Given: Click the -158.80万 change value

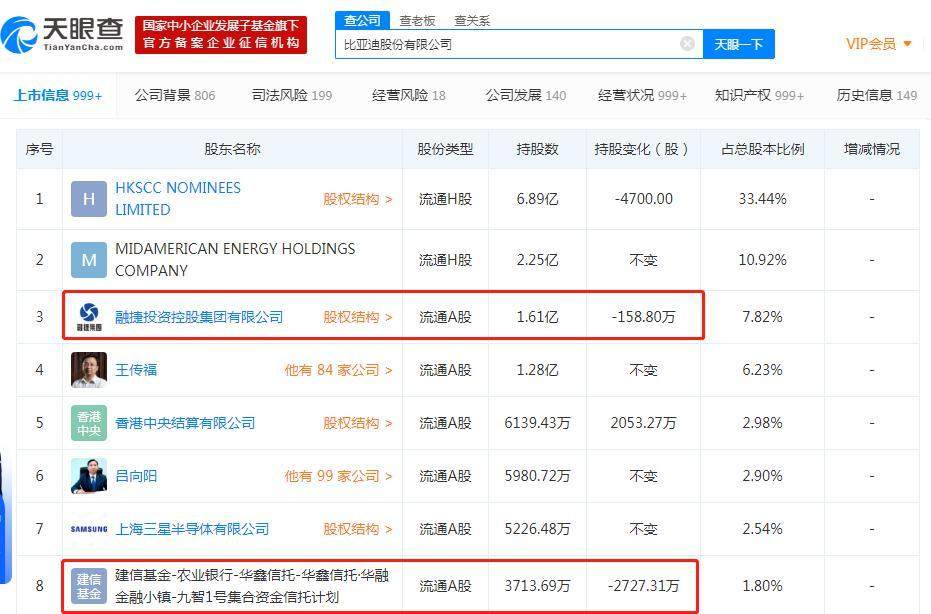Looking at the screenshot, I should point(644,317).
